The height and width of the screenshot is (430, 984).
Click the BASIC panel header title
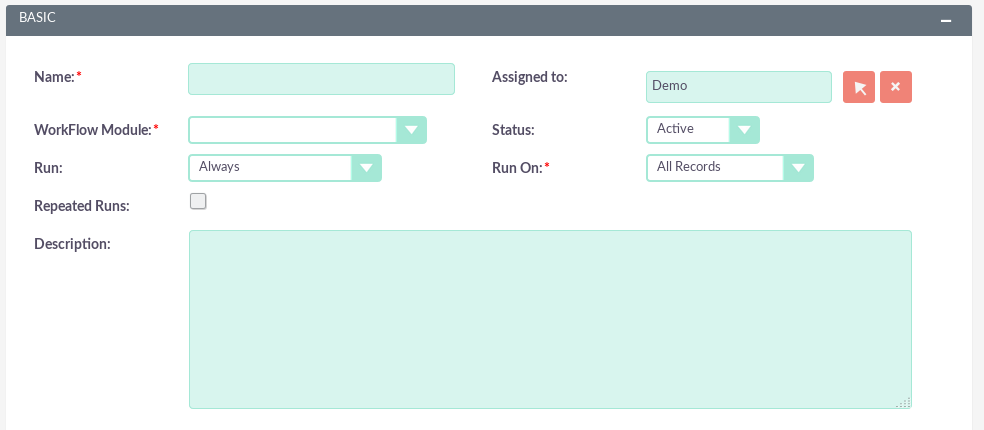tap(37, 17)
